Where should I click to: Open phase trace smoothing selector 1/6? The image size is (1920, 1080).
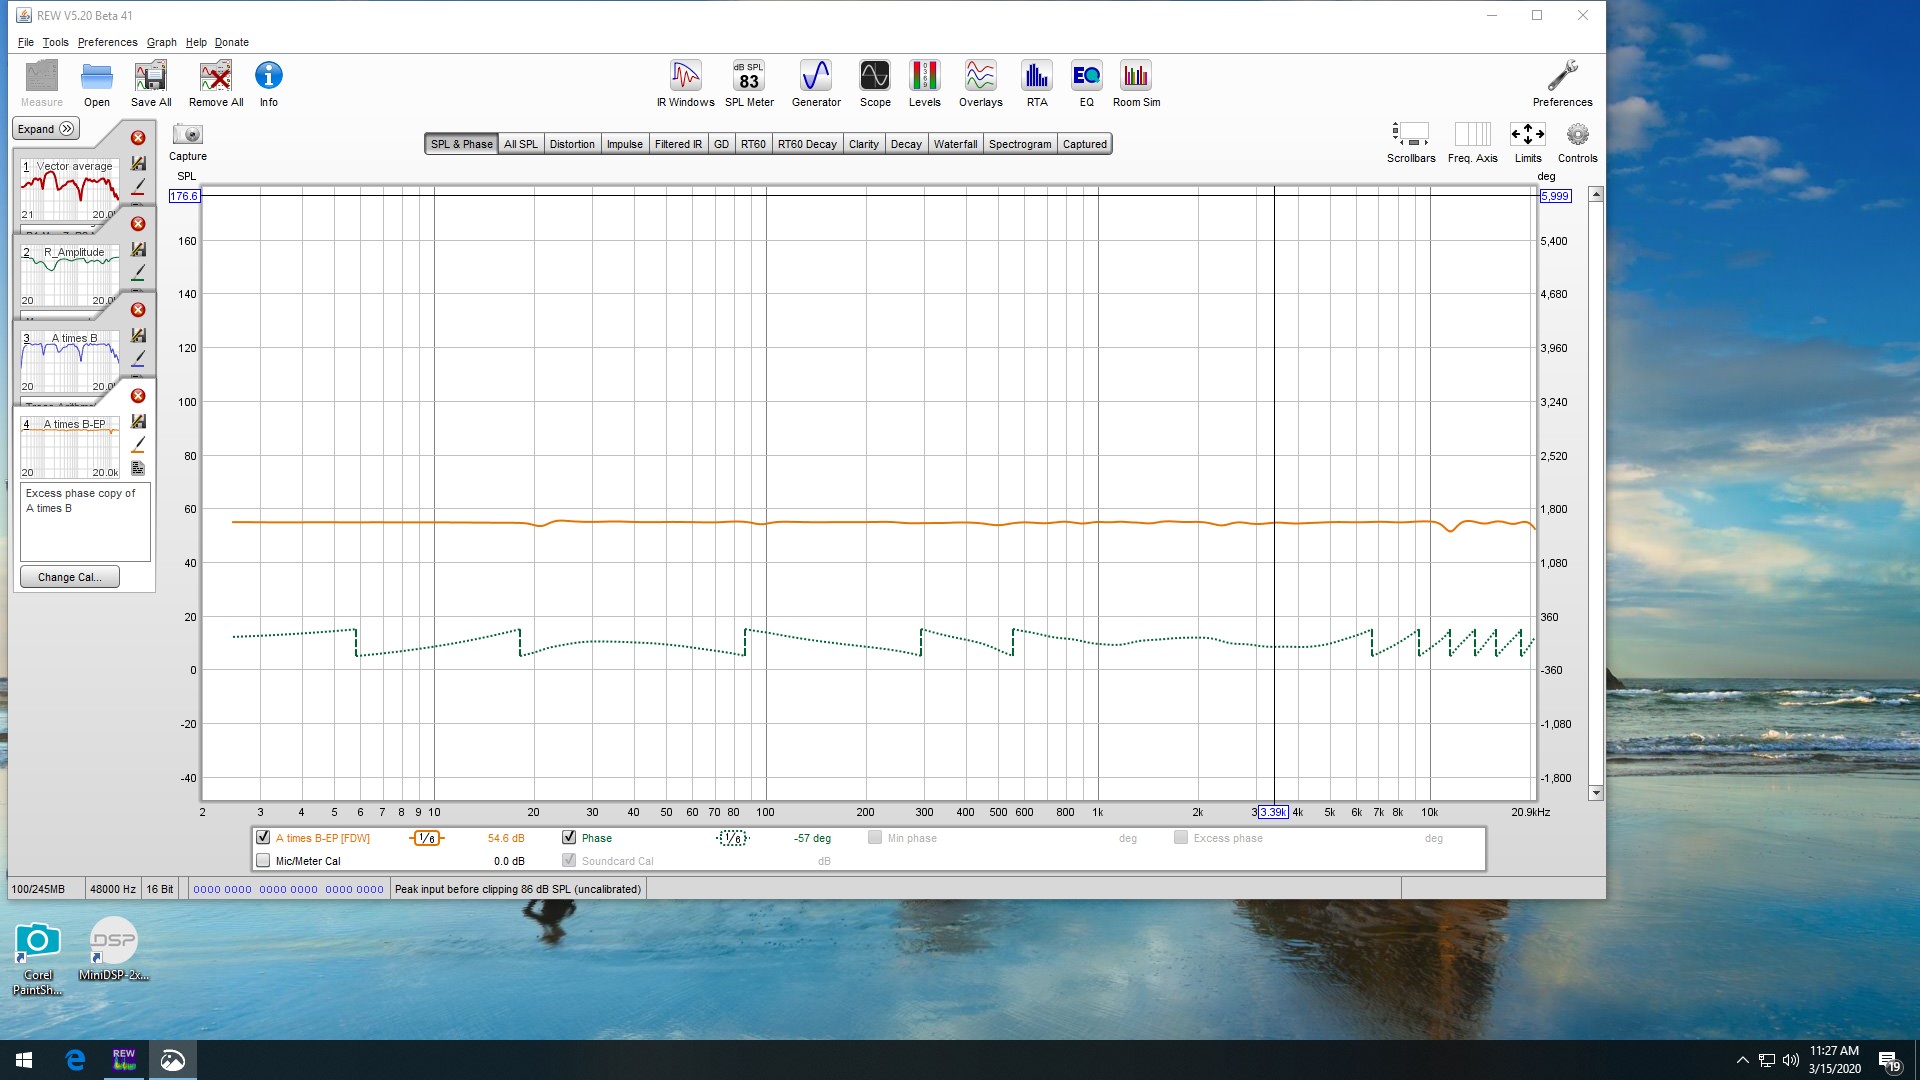click(733, 838)
